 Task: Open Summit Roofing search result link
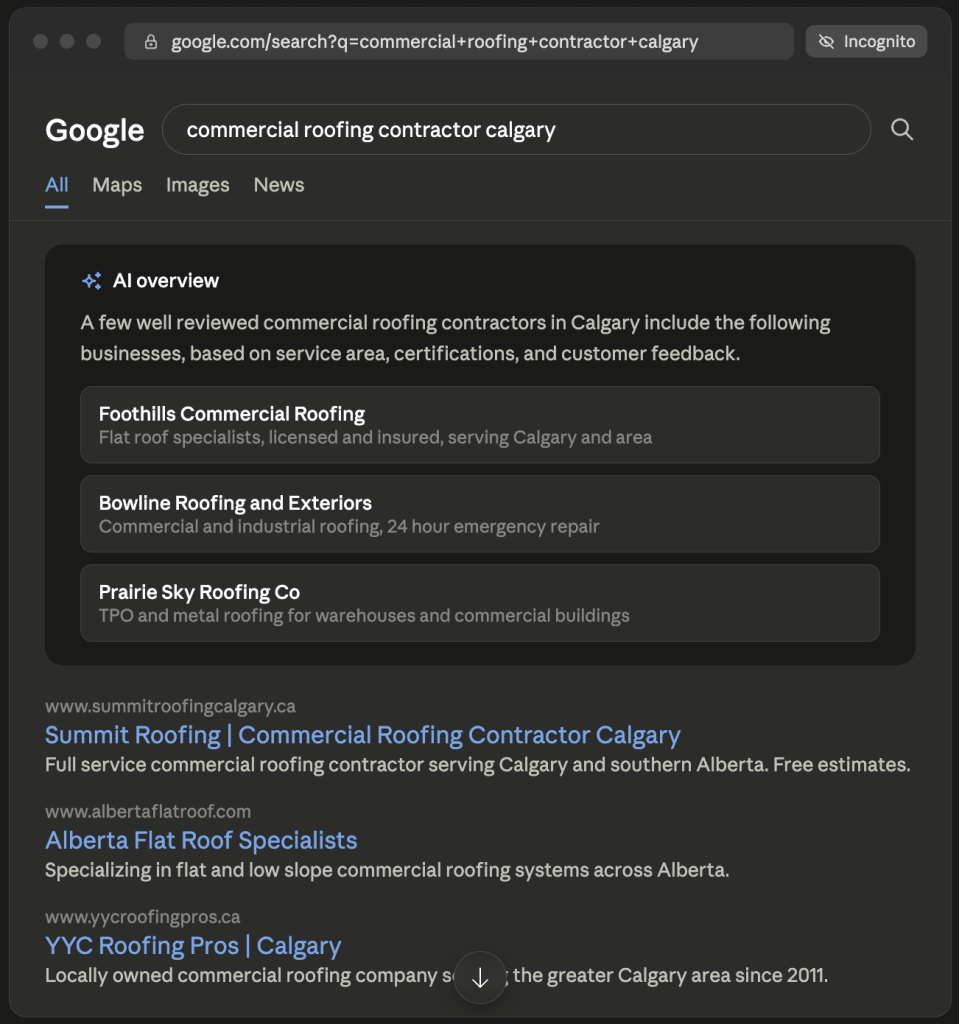click(363, 735)
